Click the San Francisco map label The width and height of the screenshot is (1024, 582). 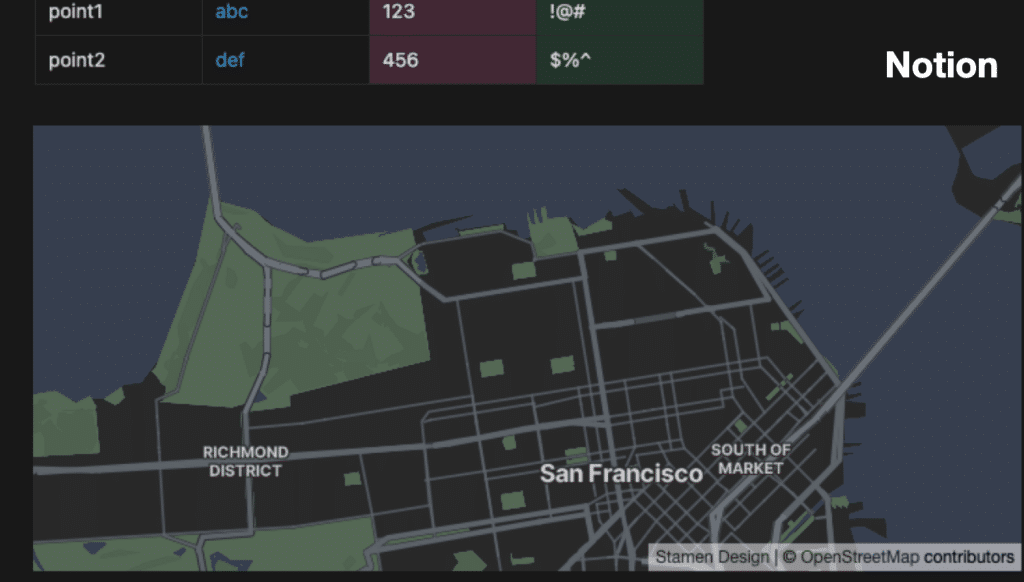click(621, 473)
